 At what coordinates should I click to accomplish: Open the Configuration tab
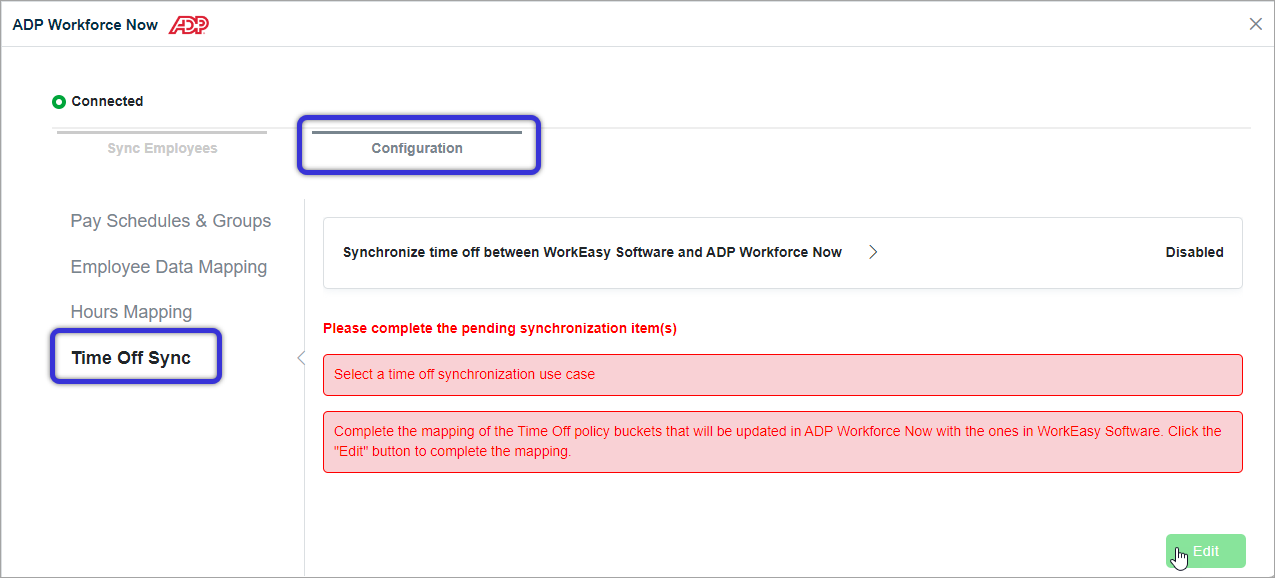[417, 148]
